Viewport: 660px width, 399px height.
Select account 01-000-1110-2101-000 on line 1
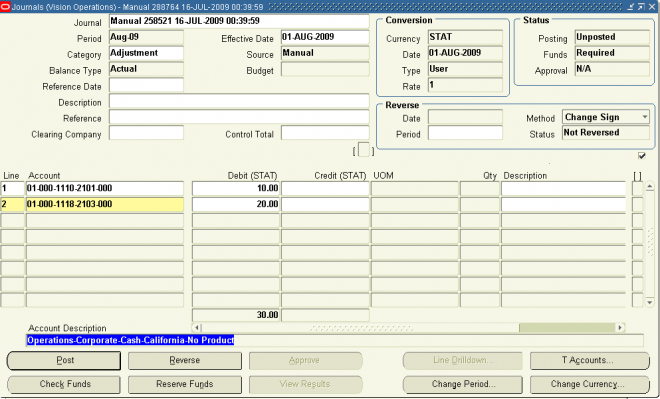[x=104, y=189]
